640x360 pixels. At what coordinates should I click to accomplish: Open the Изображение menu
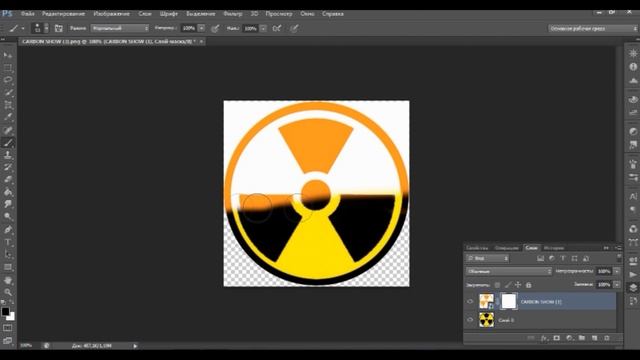click(111, 13)
